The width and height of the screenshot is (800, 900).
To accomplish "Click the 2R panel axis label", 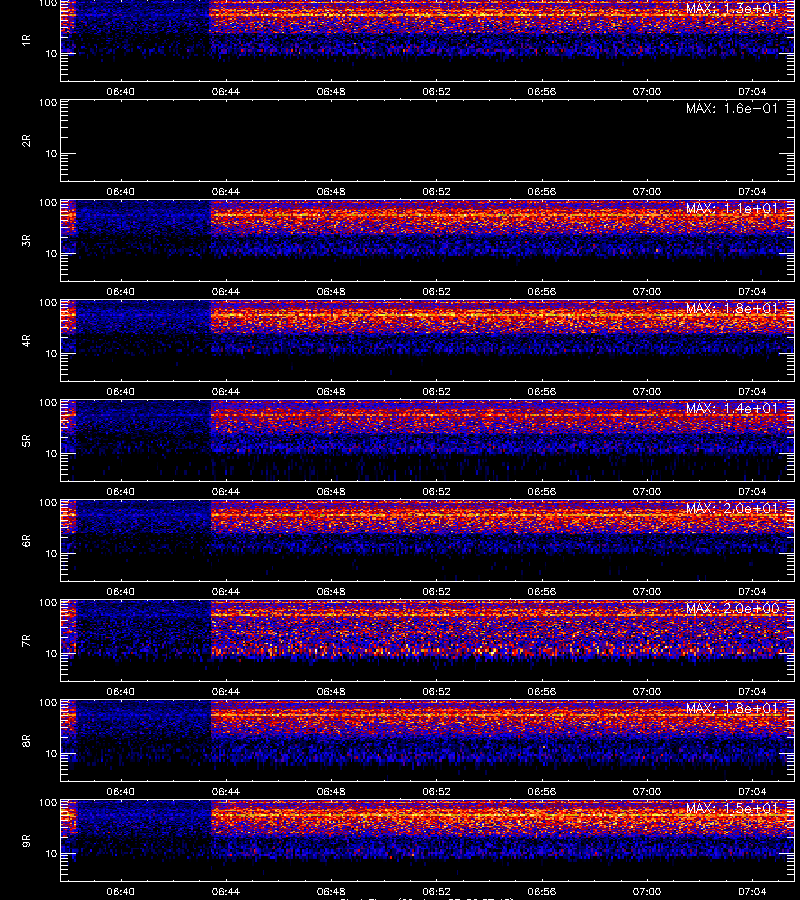I will coord(26,141).
